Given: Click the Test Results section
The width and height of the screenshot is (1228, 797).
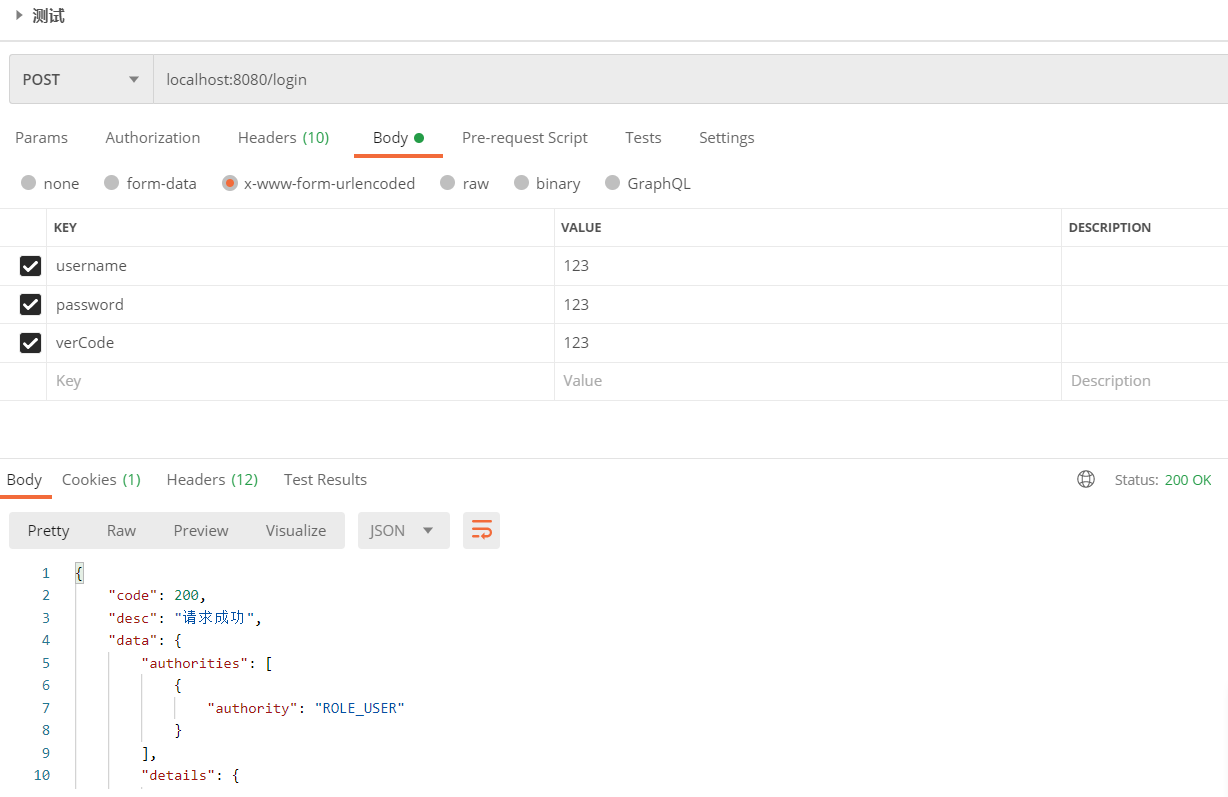Looking at the screenshot, I should pos(325,479).
